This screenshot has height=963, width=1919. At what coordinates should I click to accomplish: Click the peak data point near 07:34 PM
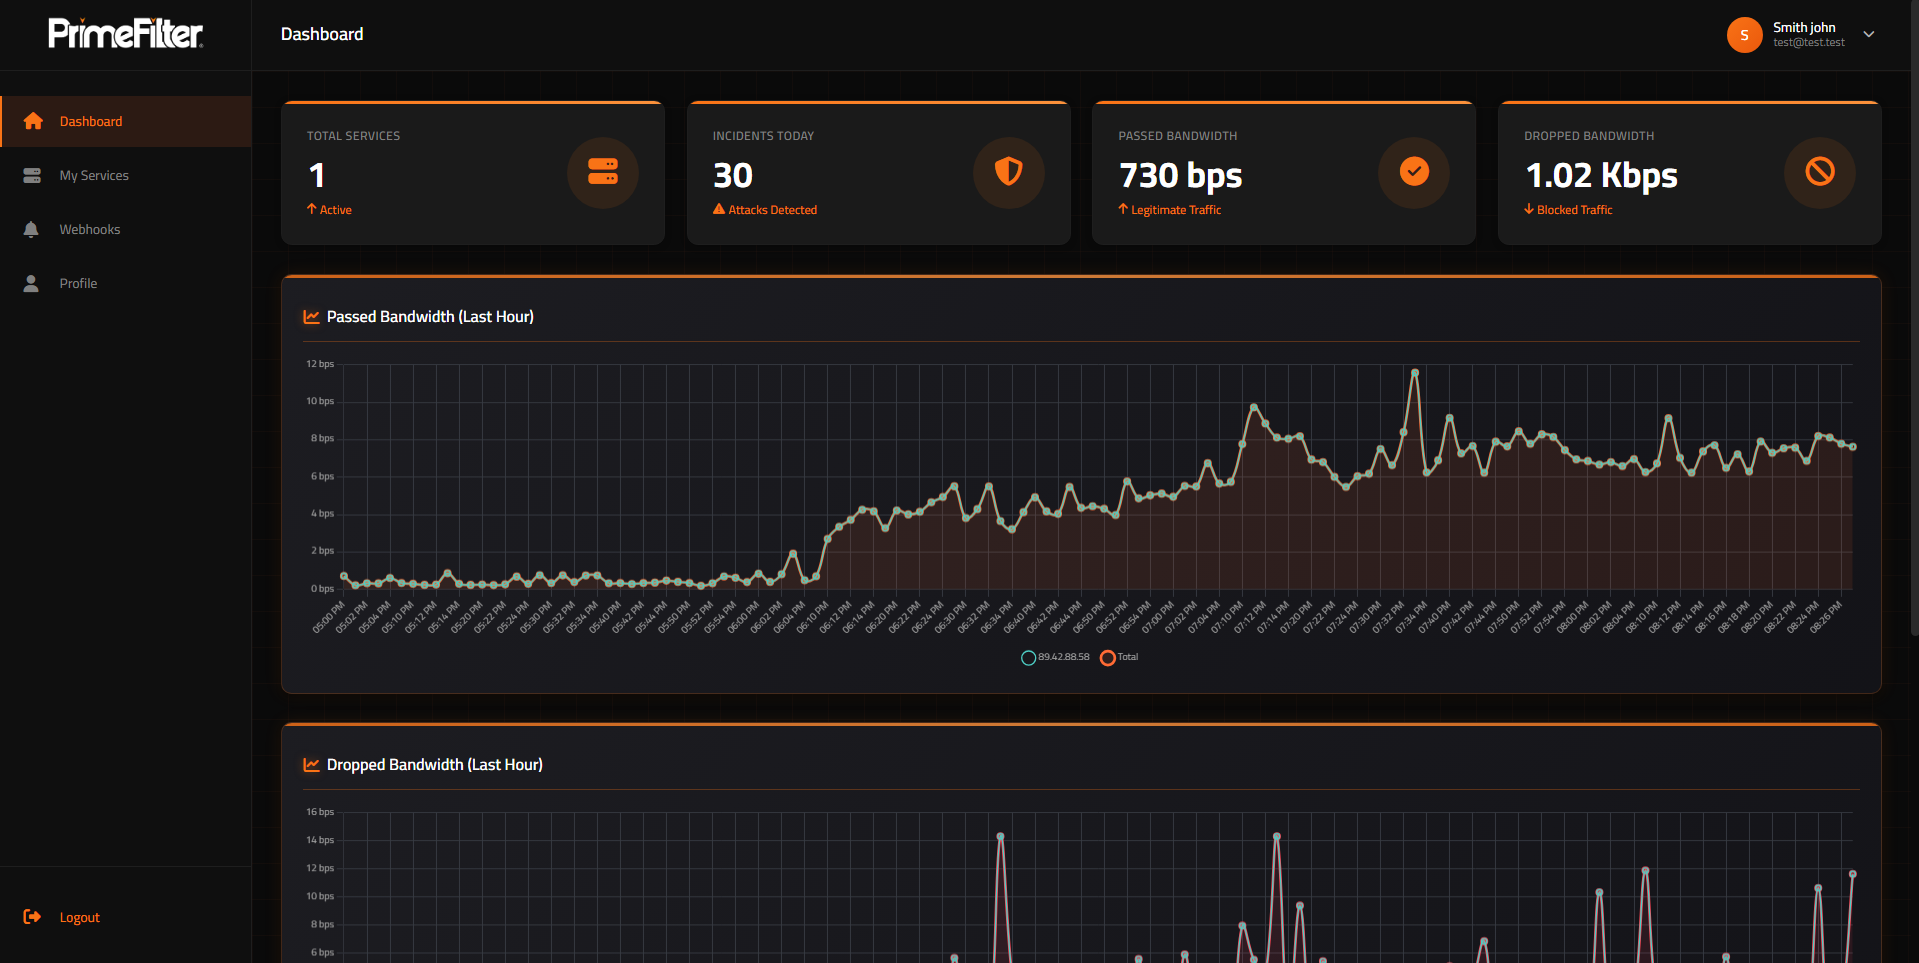point(1414,371)
